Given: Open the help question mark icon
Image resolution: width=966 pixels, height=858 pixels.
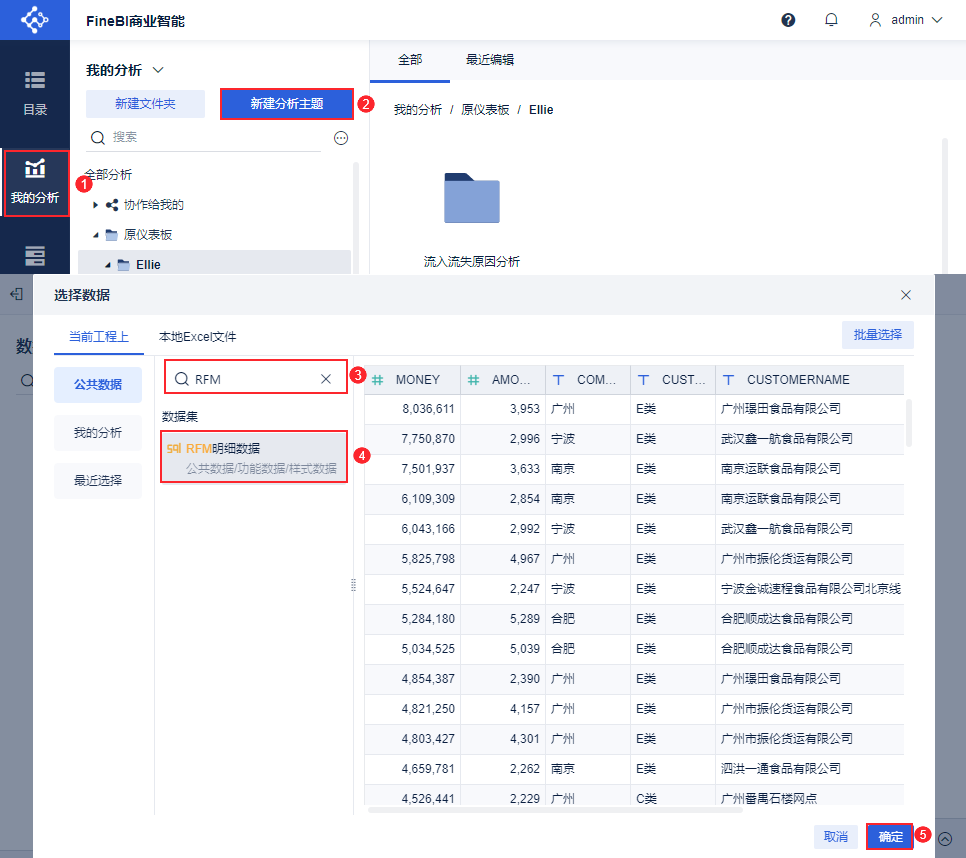Looking at the screenshot, I should click(788, 20).
